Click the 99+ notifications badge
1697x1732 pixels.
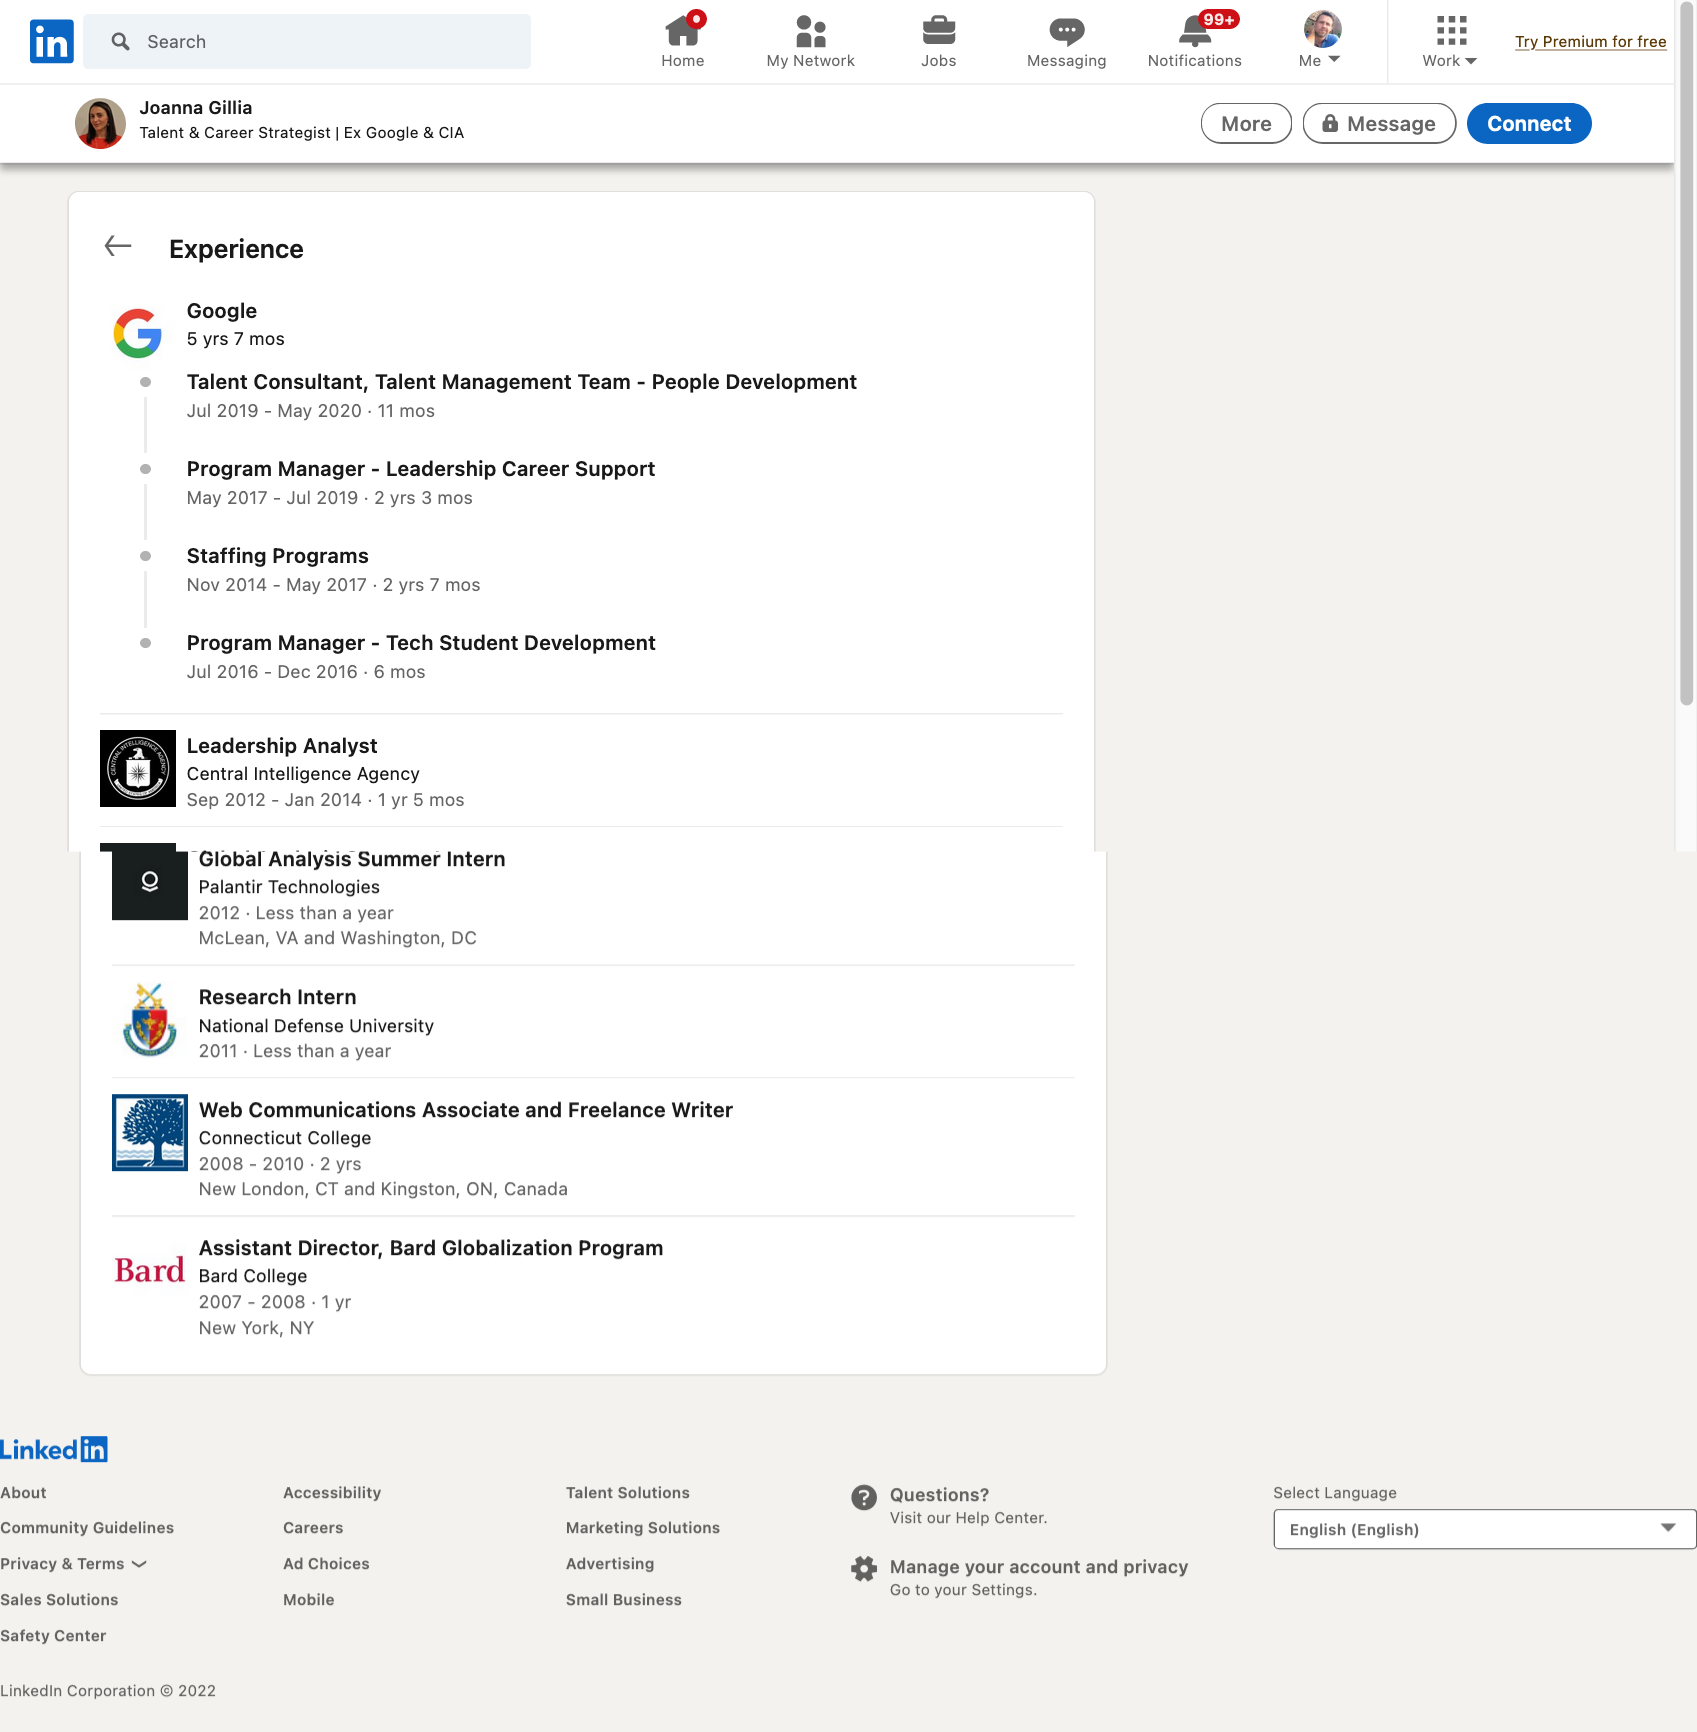pyautogui.click(x=1219, y=19)
